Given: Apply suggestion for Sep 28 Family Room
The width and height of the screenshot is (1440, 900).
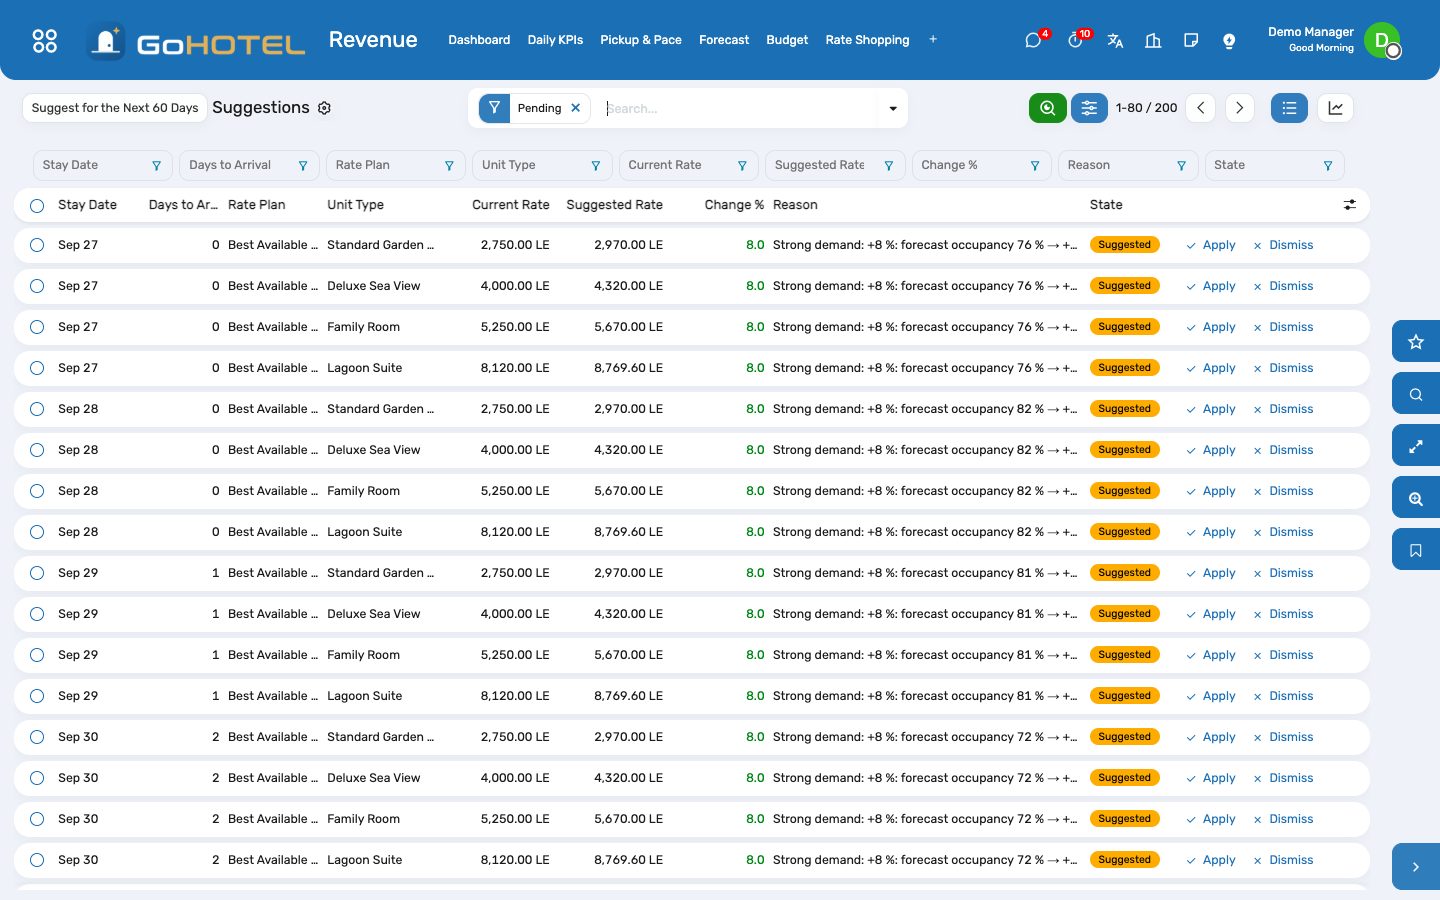Looking at the screenshot, I should 1211,491.
